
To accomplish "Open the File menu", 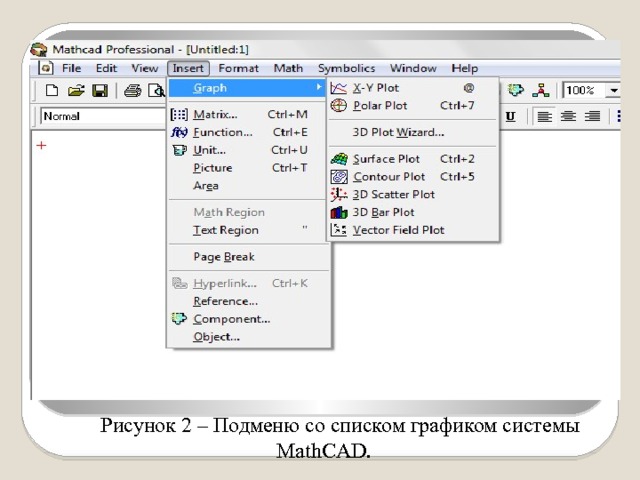I will tap(71, 68).
